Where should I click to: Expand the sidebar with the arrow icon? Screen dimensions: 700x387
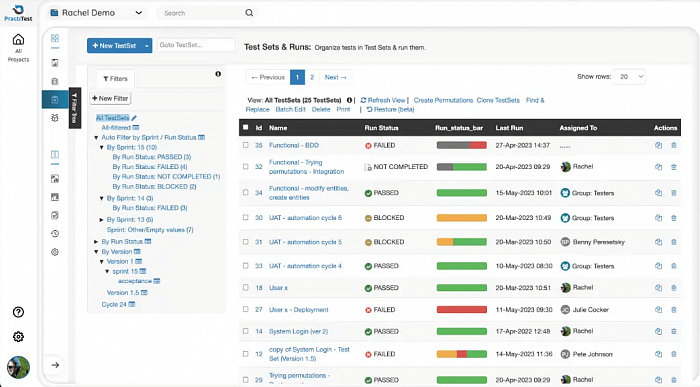(x=55, y=365)
